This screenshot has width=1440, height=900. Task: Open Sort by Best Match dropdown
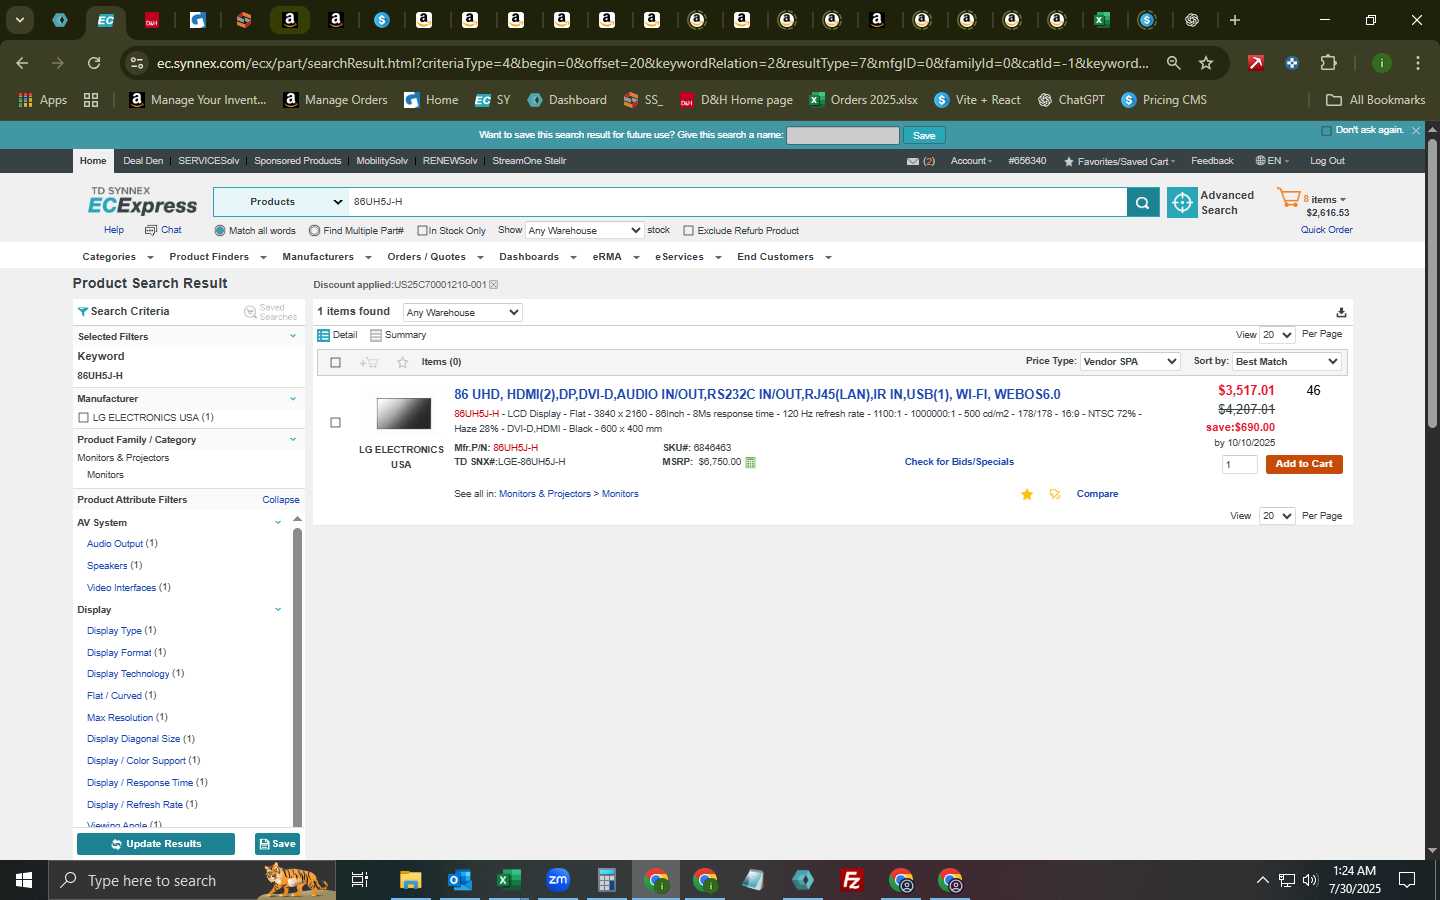[1287, 361]
